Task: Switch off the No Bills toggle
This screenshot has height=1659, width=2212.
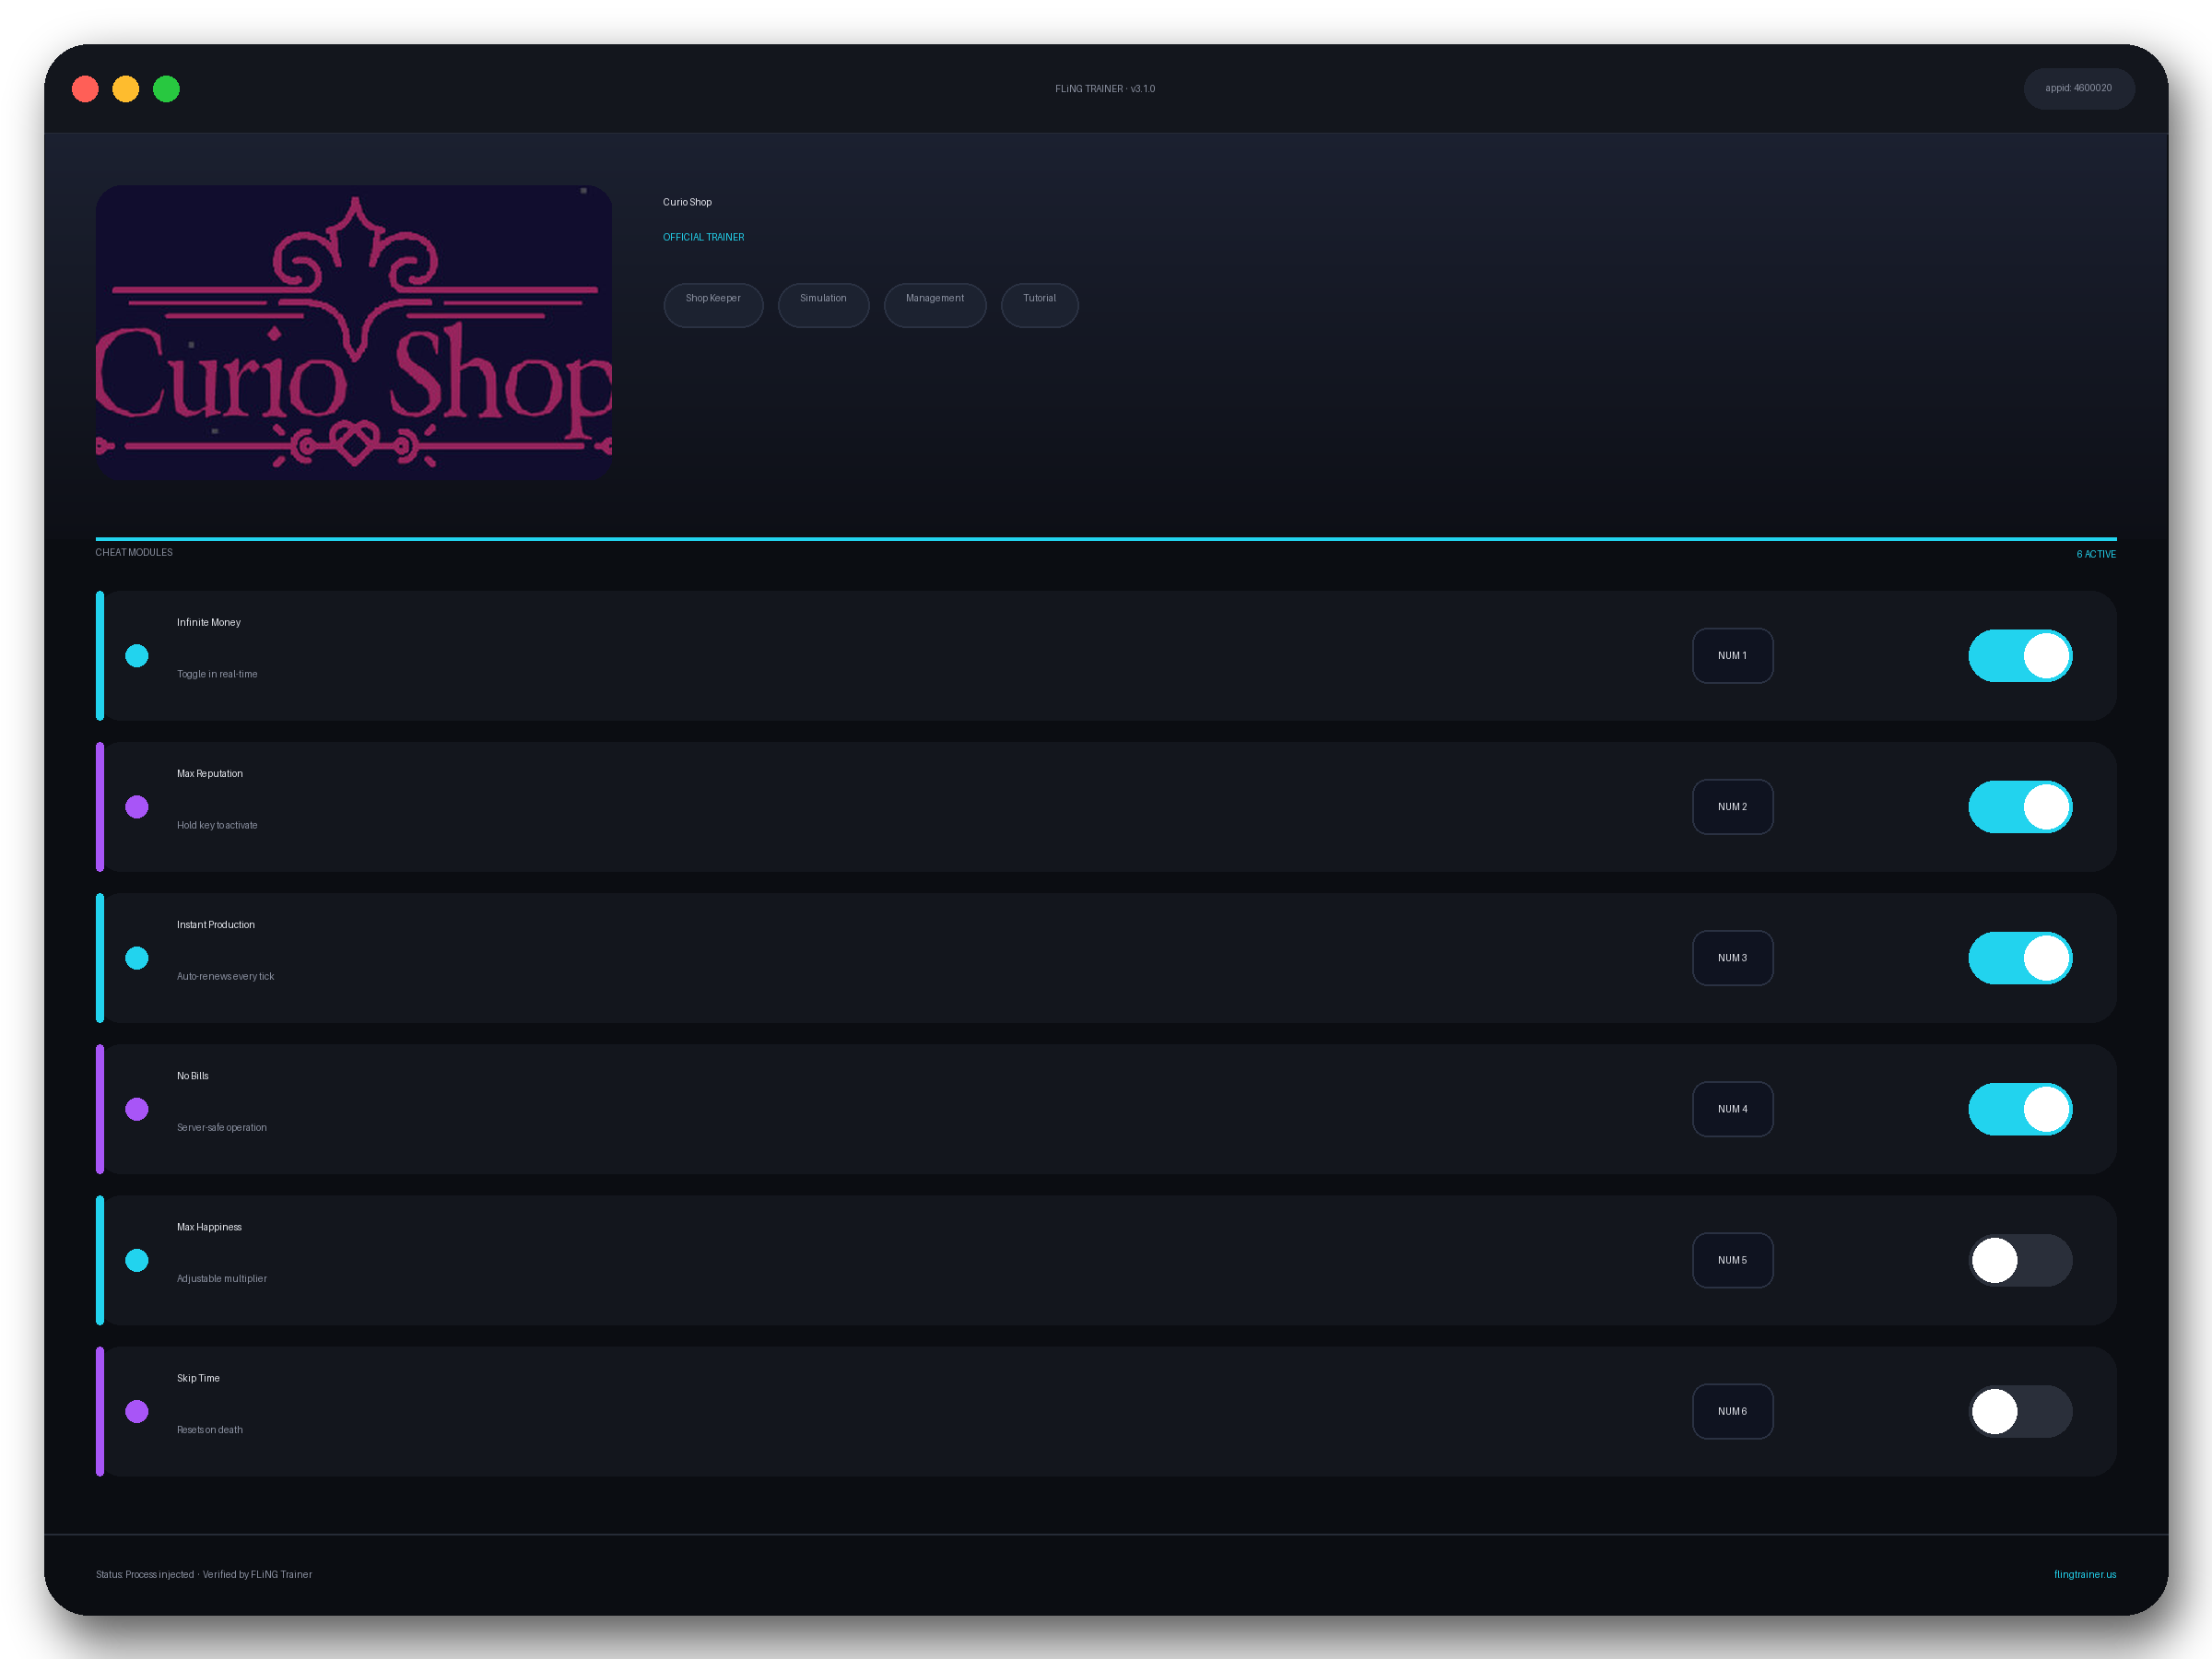Action: pos(2020,1109)
